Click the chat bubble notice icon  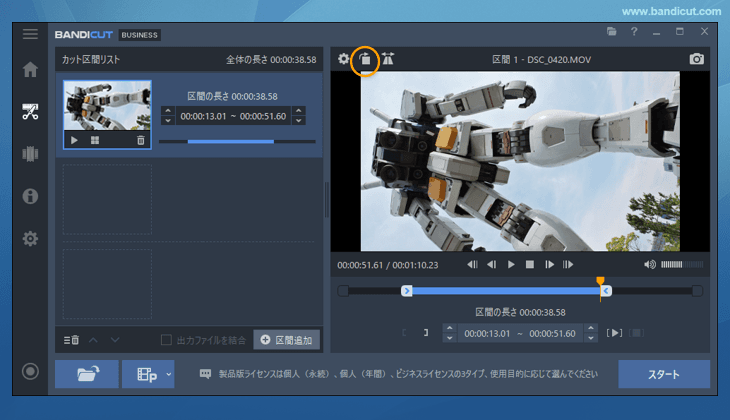[x=205, y=374]
